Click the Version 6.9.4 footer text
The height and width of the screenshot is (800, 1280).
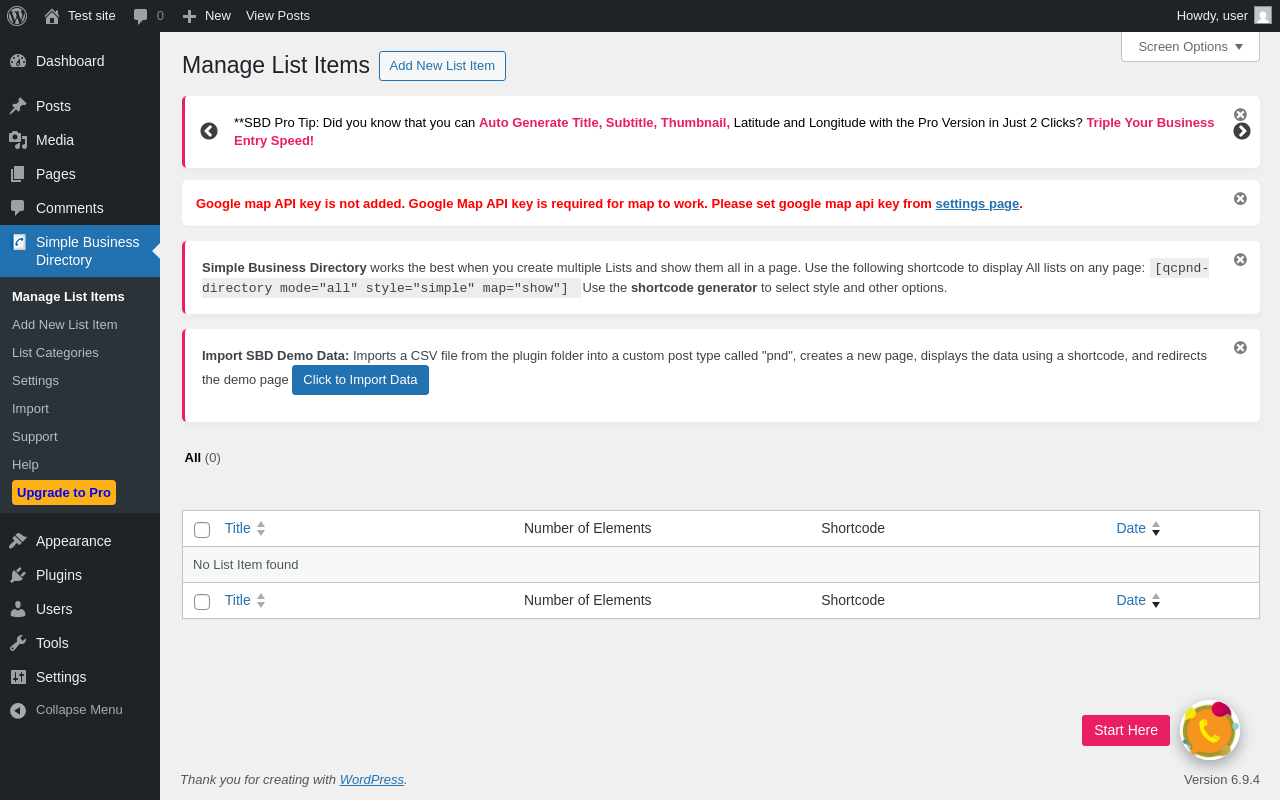(1222, 780)
